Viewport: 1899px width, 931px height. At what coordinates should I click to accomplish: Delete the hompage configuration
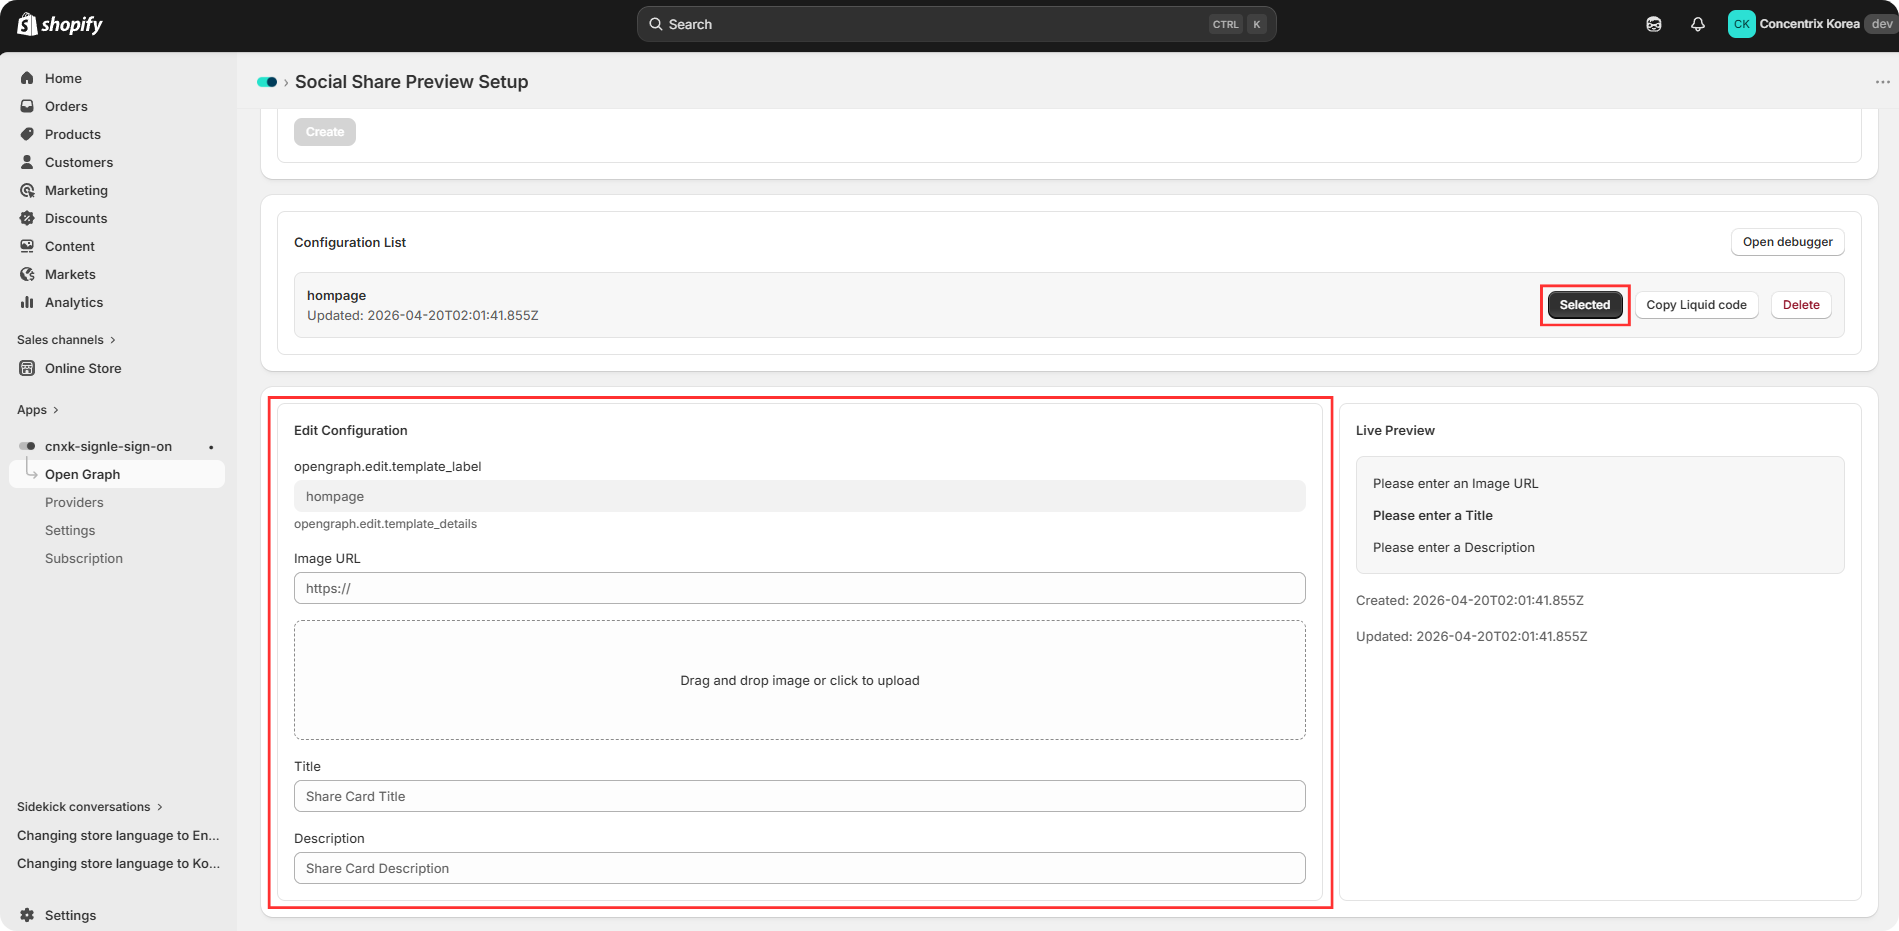(x=1801, y=305)
